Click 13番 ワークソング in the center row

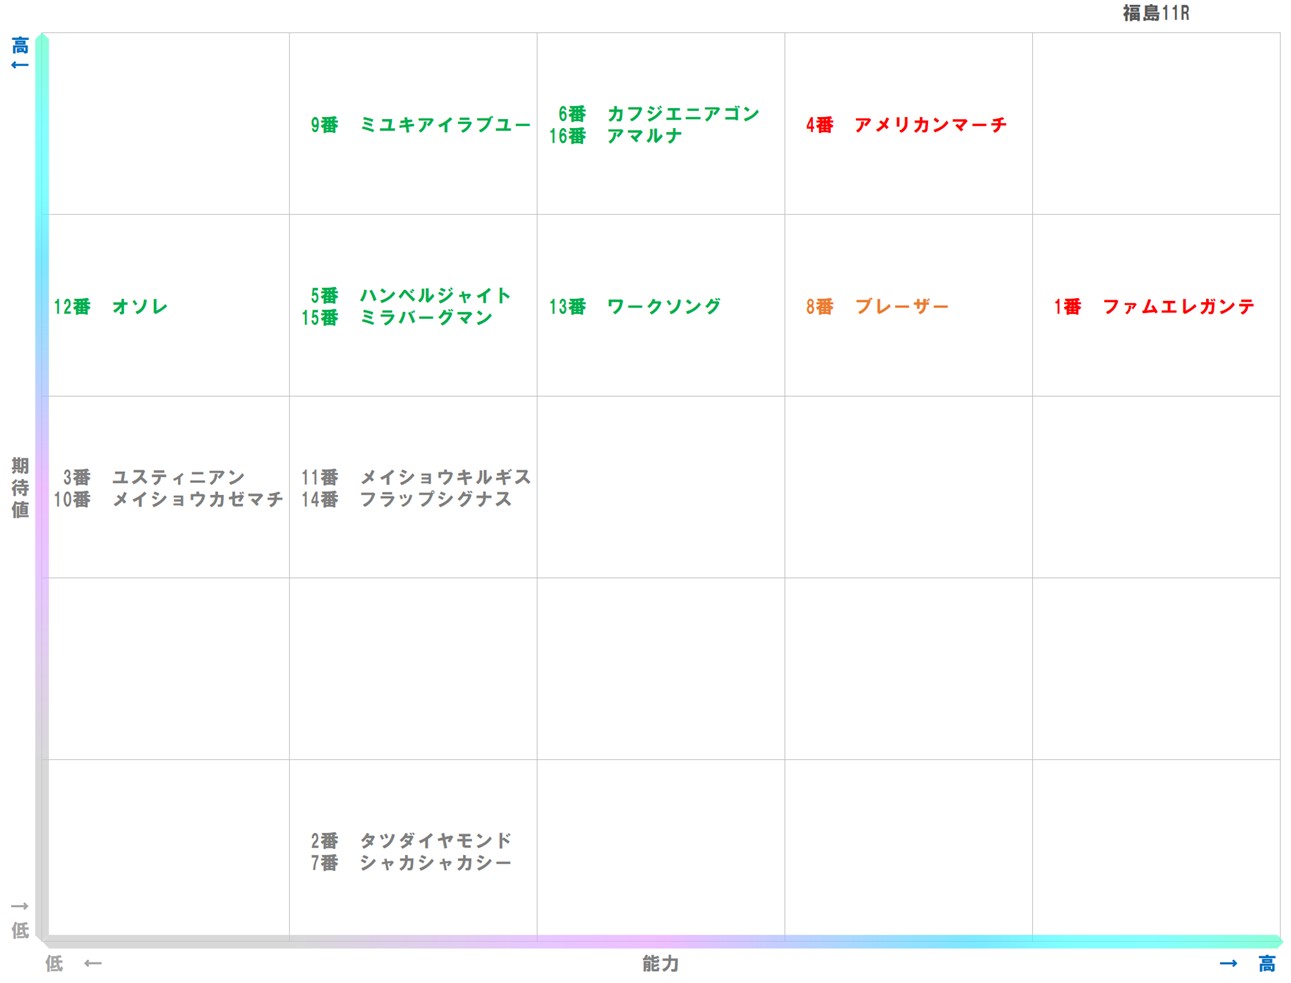click(x=634, y=307)
